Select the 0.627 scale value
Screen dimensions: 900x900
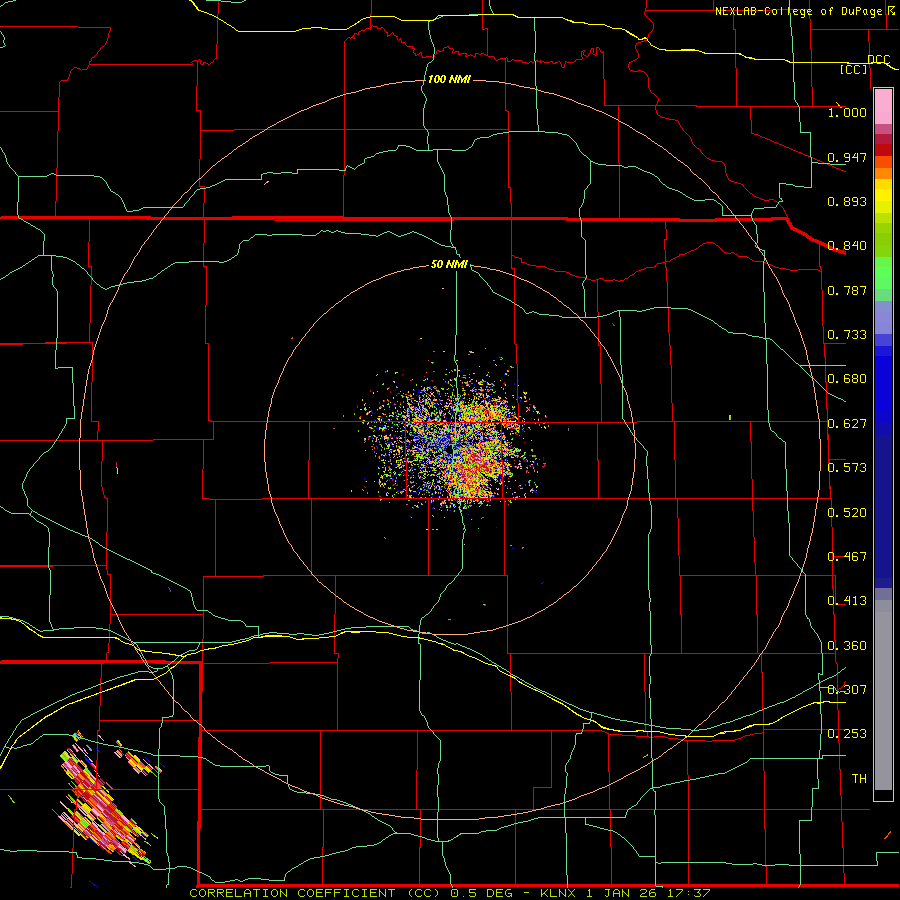pyautogui.click(x=847, y=424)
